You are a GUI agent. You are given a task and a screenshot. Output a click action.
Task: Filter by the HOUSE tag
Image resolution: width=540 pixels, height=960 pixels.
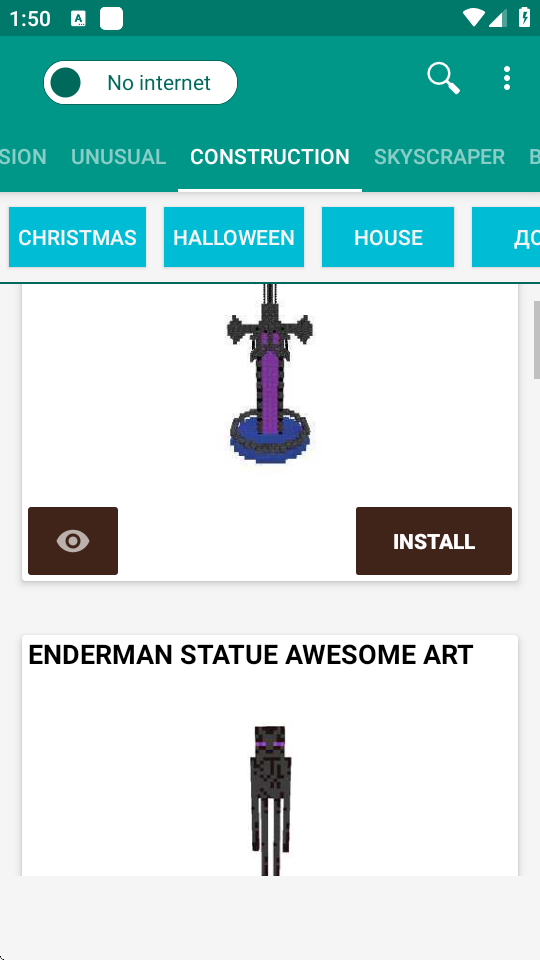(388, 237)
